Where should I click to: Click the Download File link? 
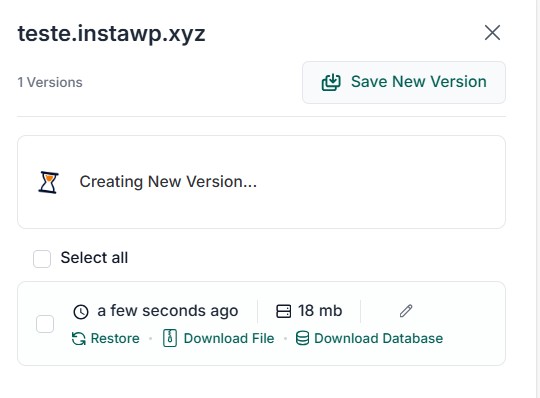click(x=218, y=338)
